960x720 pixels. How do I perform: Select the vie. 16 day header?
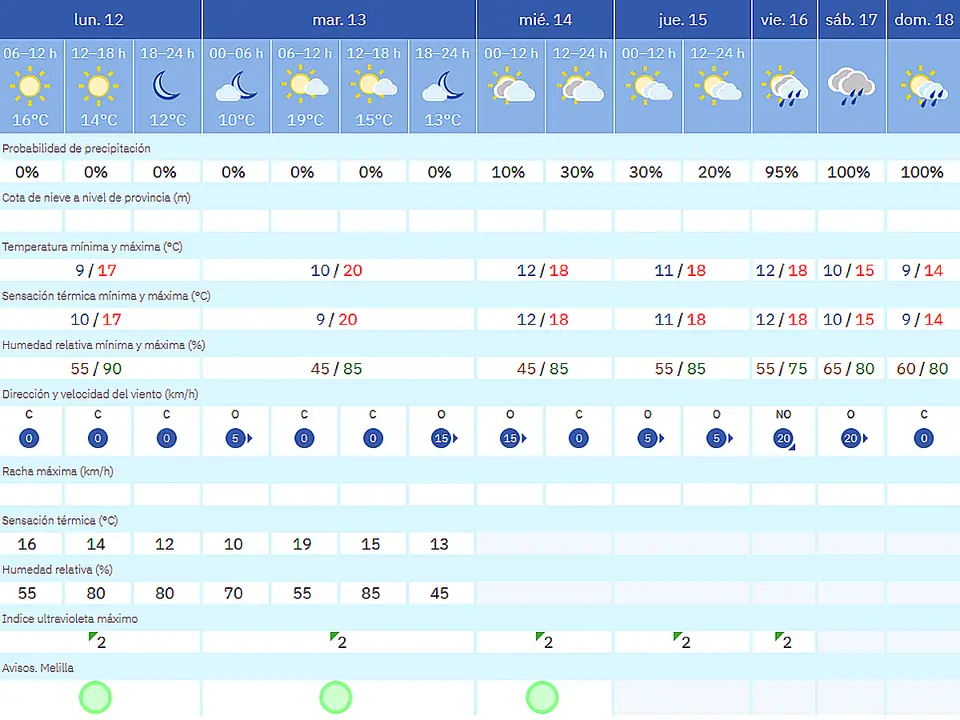pyautogui.click(x=784, y=20)
